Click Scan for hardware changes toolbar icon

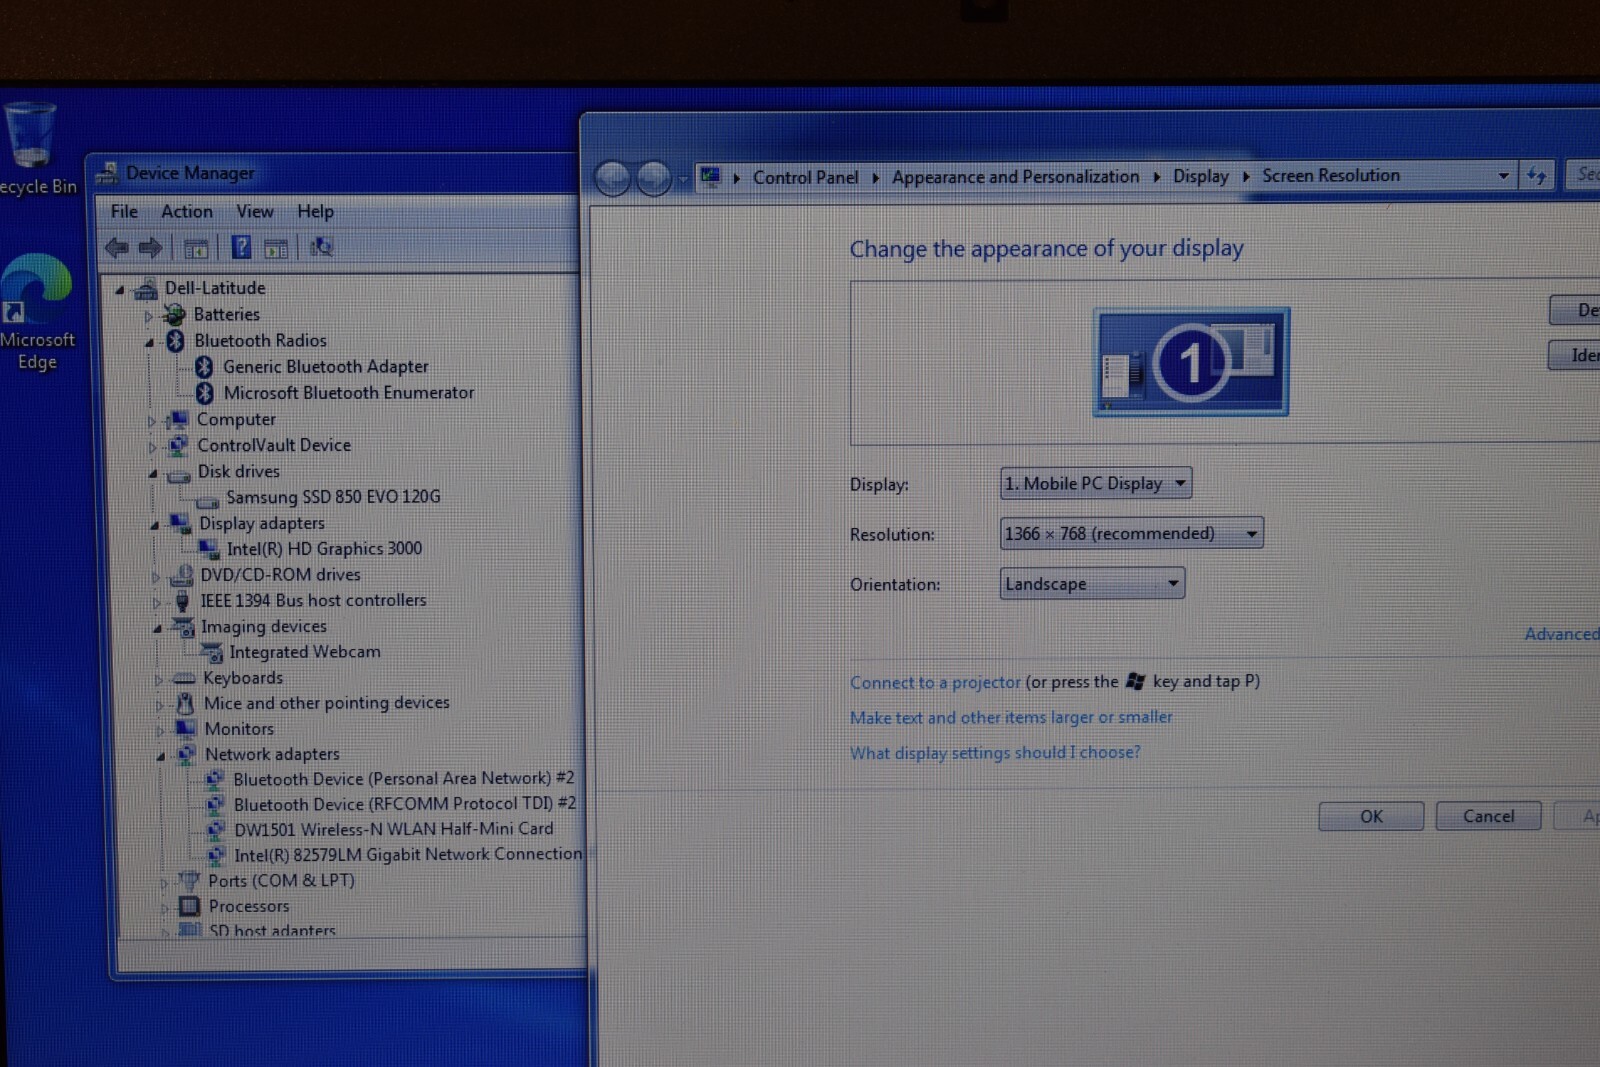coord(321,247)
